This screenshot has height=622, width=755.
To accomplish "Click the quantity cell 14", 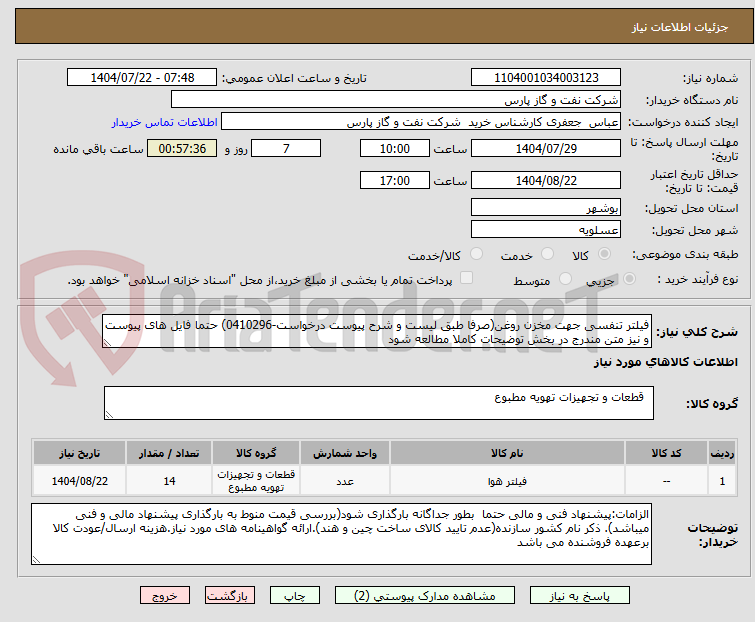I will pos(169,481).
